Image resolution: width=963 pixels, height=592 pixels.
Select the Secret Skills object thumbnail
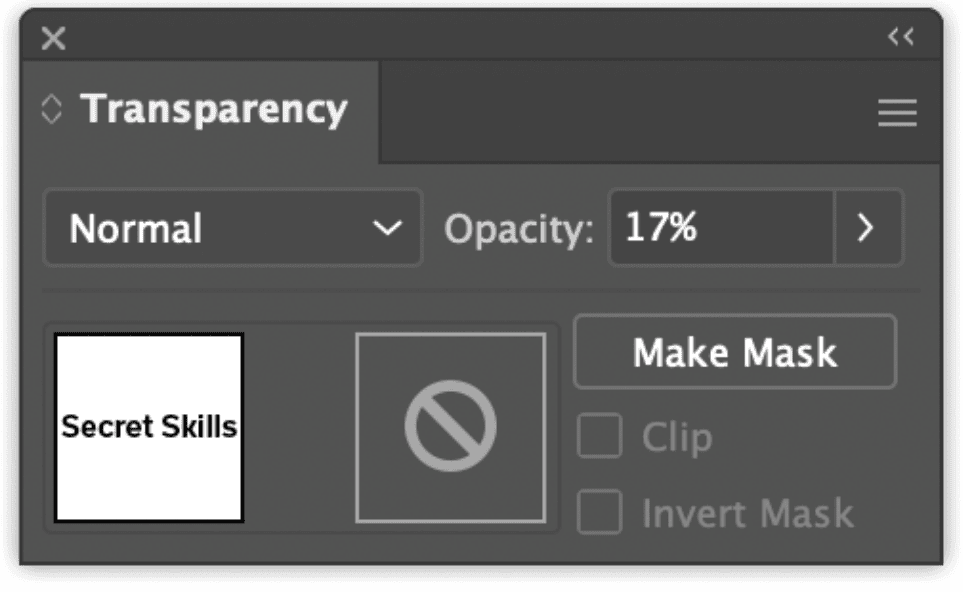coord(149,427)
